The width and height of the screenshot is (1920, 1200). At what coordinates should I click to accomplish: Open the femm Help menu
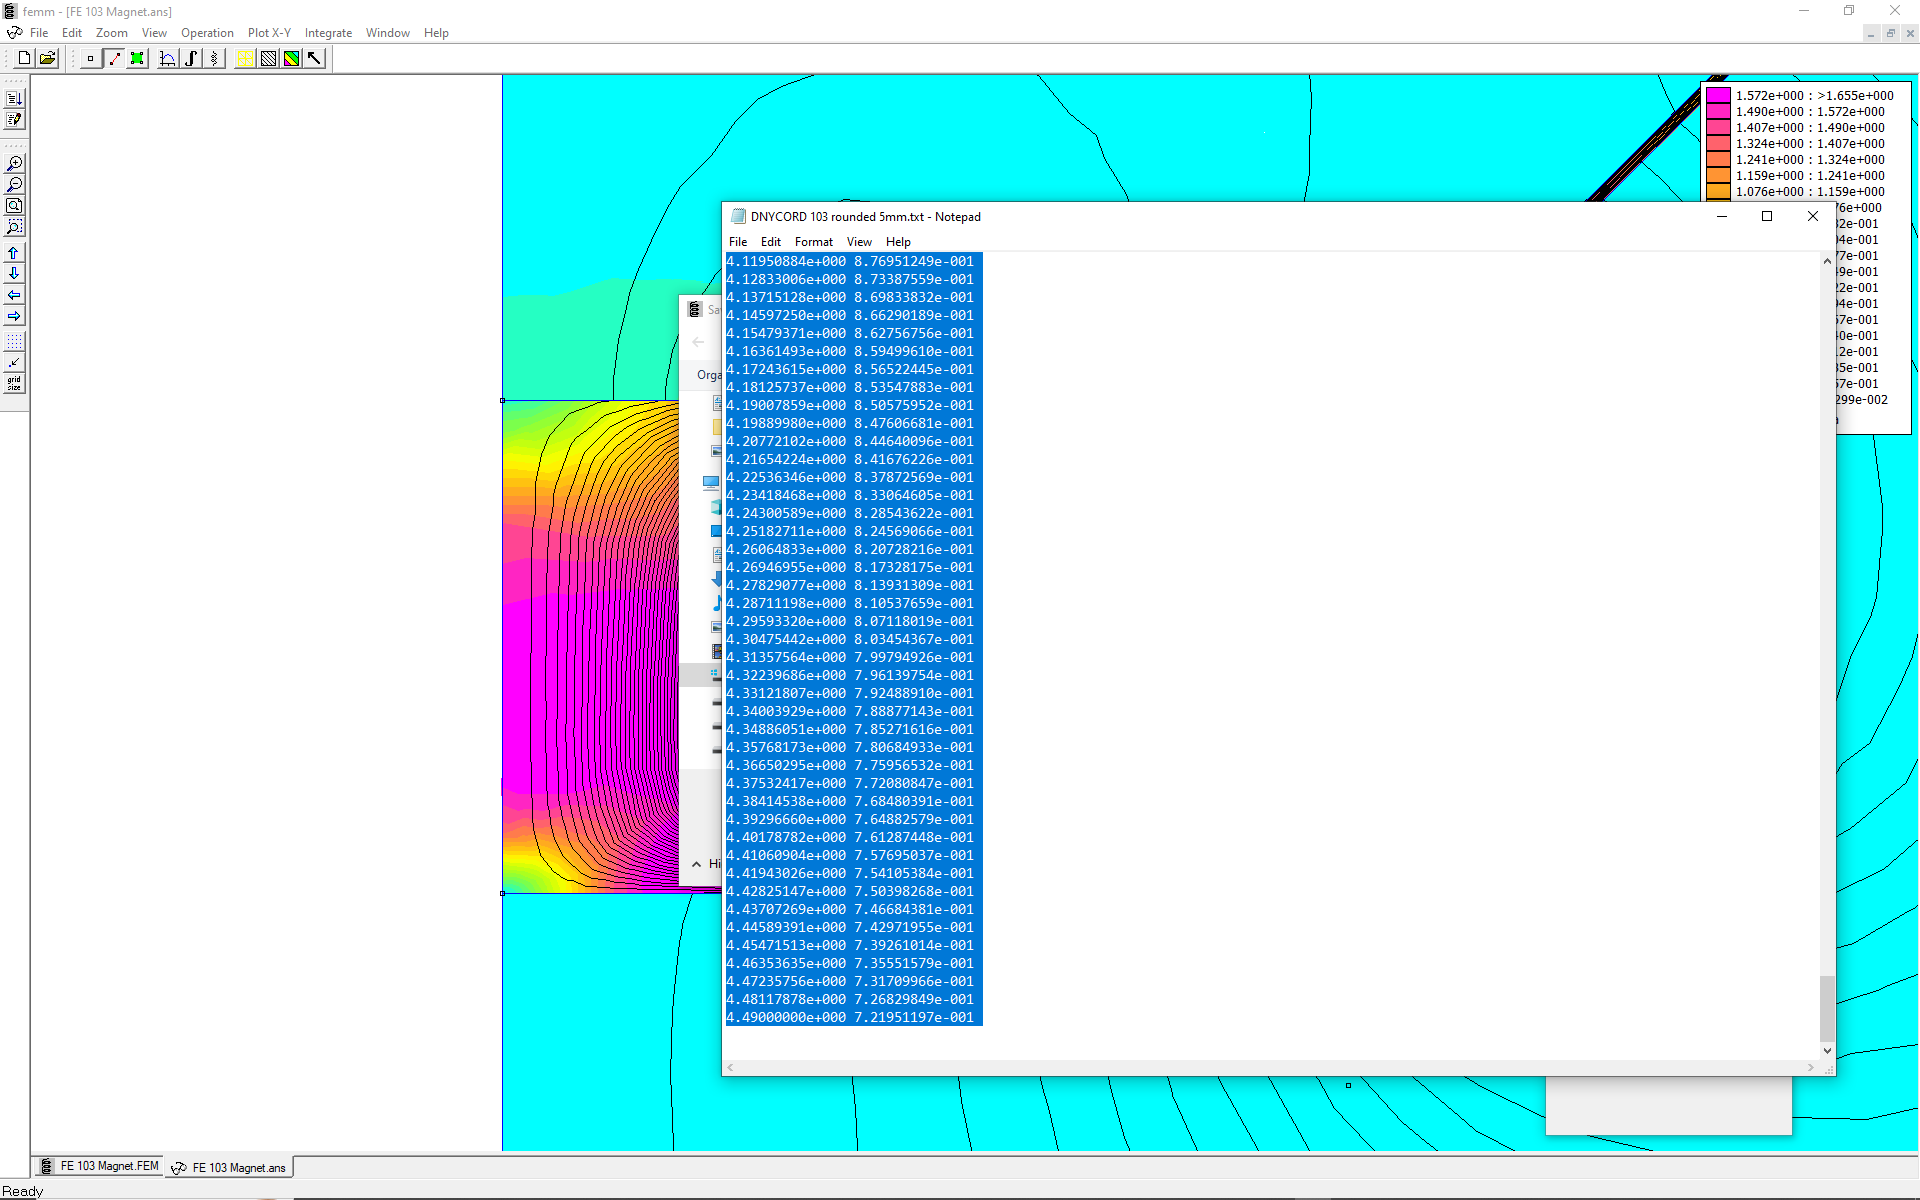pos(436,33)
